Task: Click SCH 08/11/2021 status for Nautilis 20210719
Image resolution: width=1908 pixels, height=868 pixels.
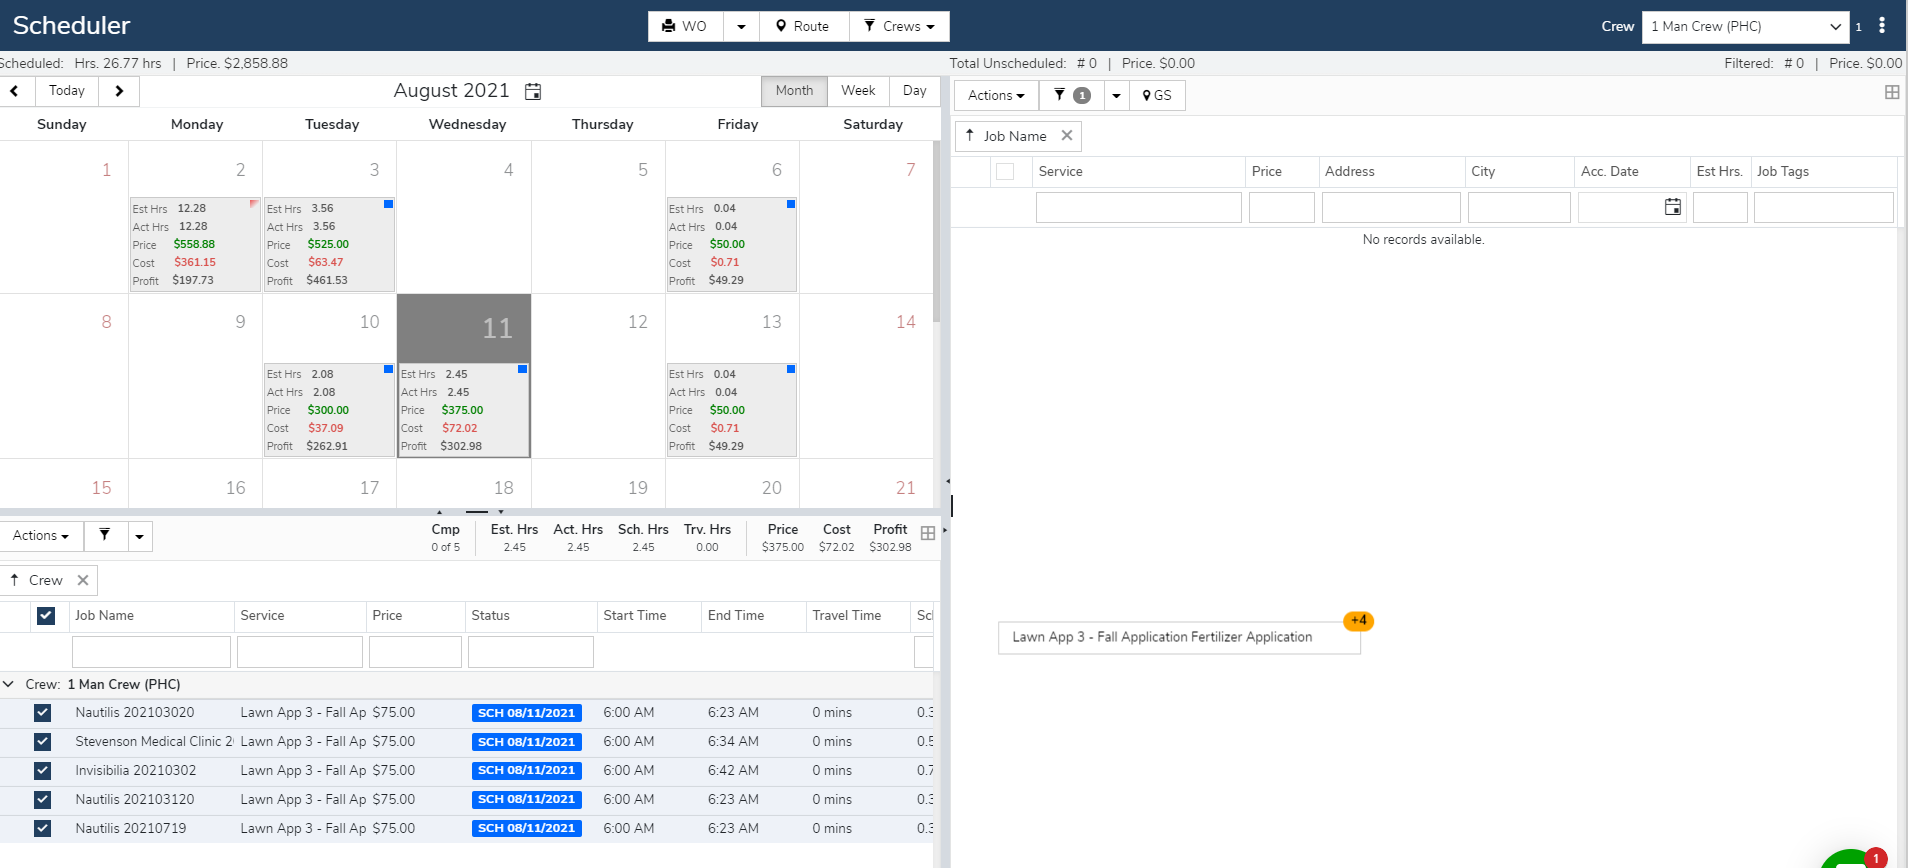Action: (527, 829)
